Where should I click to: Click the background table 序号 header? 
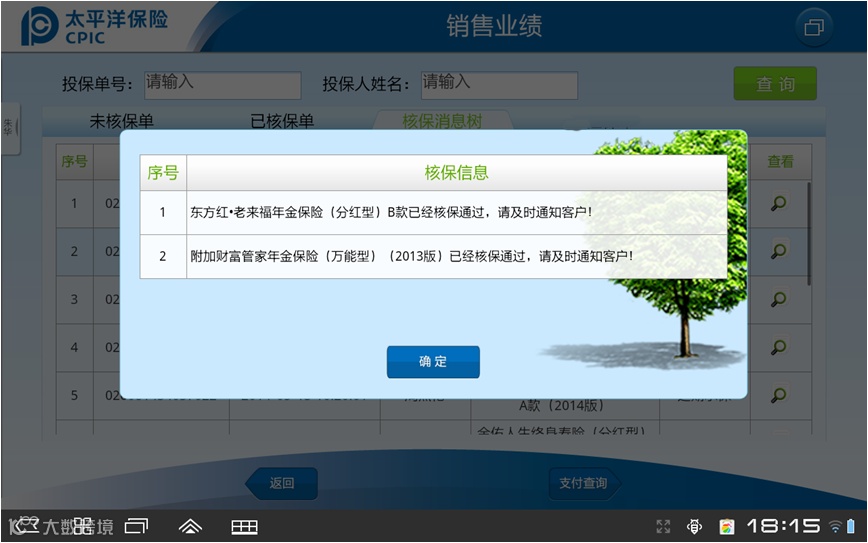74,162
